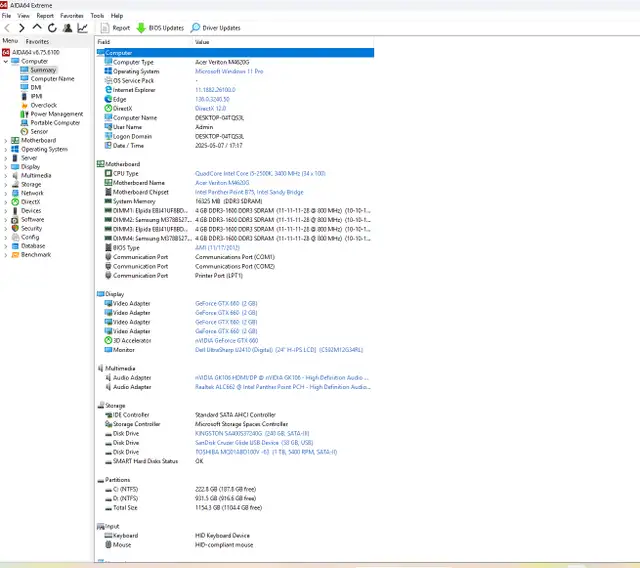The width and height of the screenshot is (640, 568).
Task: Select the AIDA64 v6.75.6100 root icon
Action: tap(6, 52)
